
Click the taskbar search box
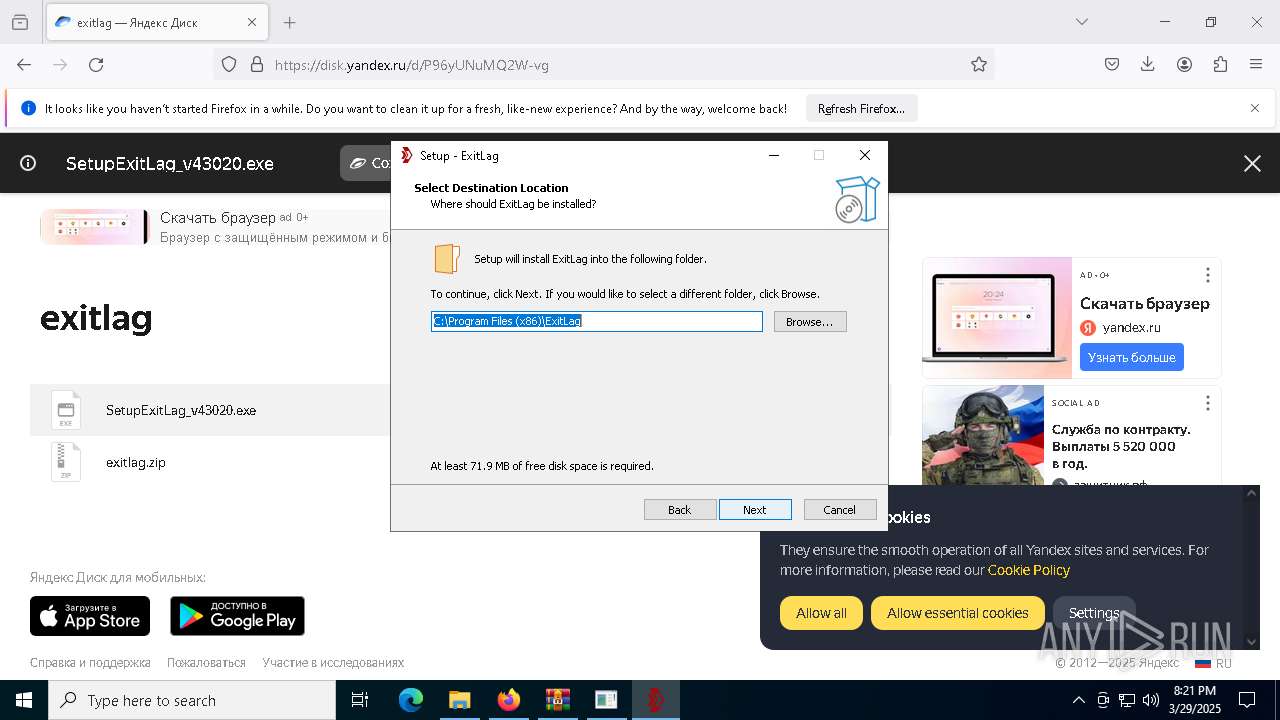tap(192, 700)
